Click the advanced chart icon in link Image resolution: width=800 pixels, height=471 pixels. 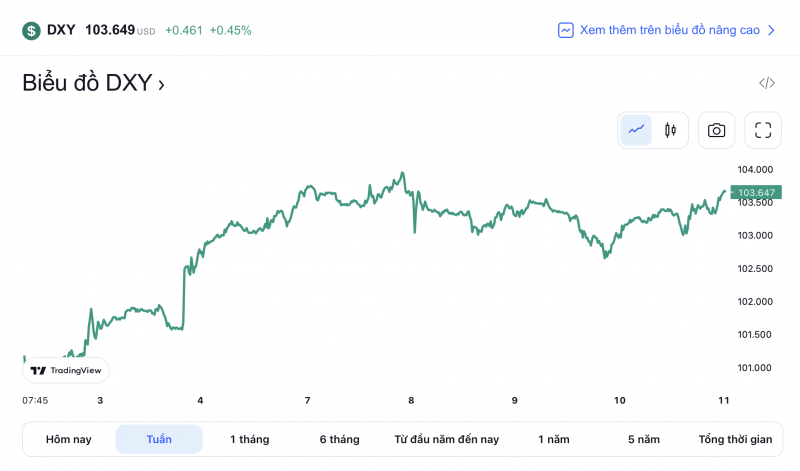(566, 30)
